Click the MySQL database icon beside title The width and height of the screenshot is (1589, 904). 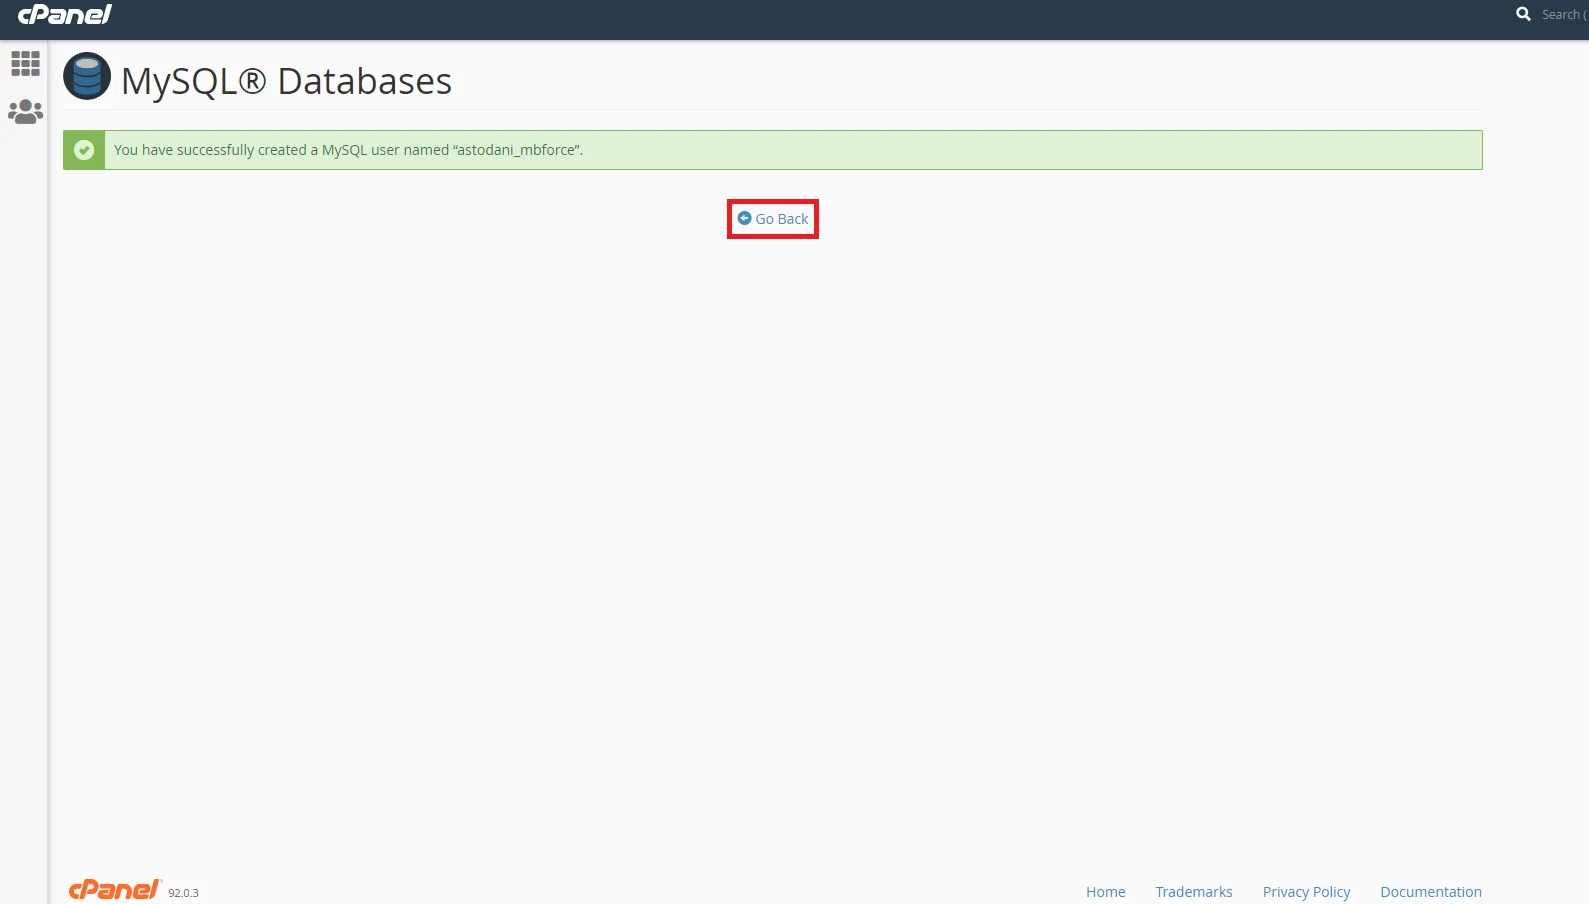coord(87,77)
